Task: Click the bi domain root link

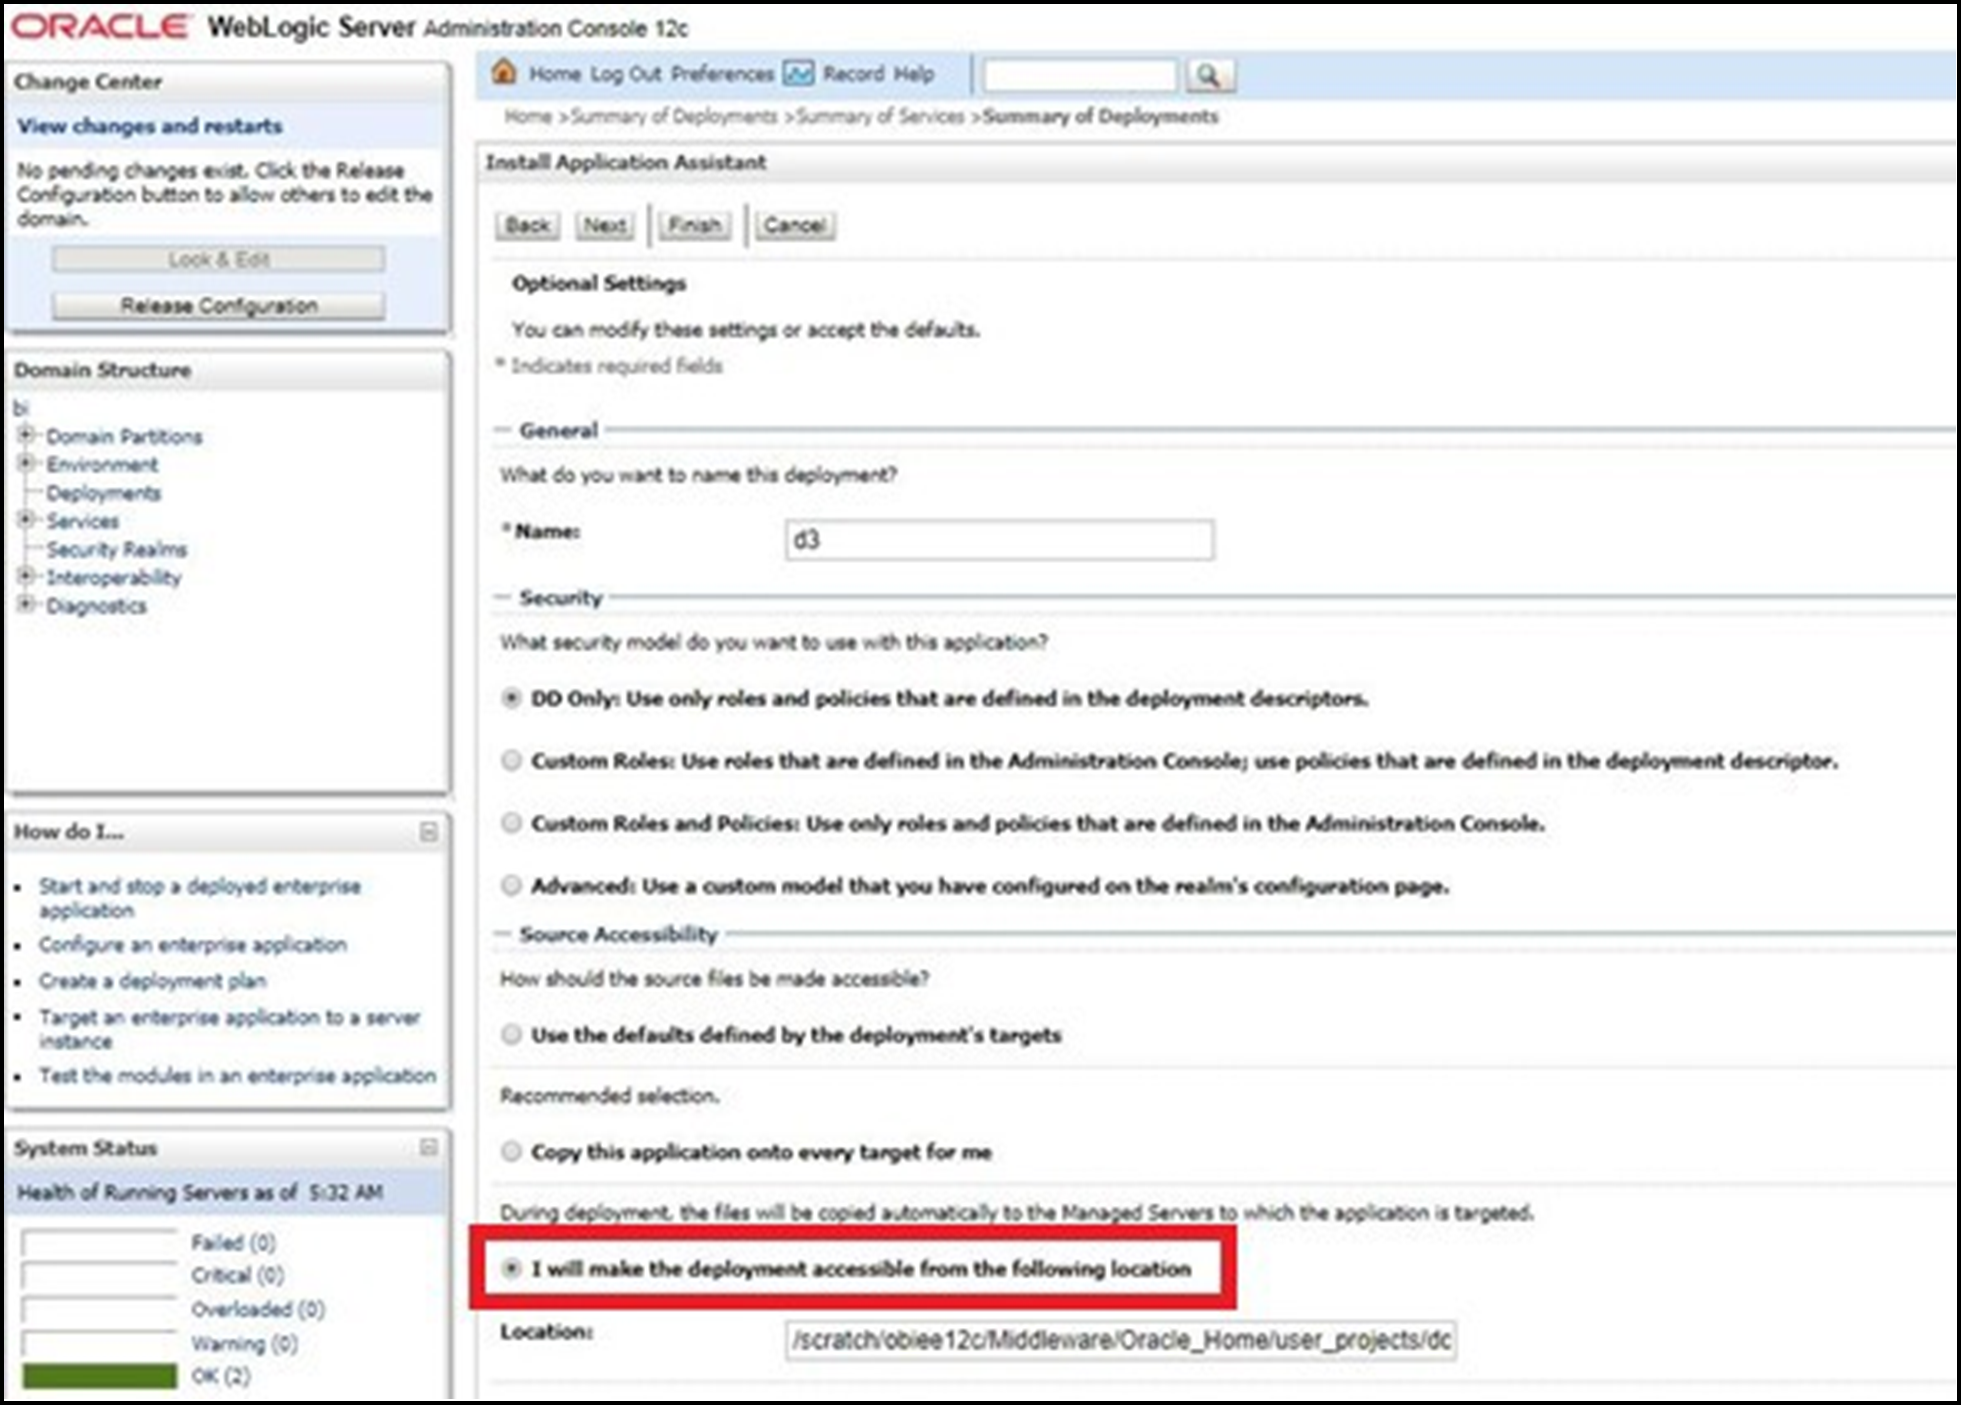Action: (x=21, y=408)
